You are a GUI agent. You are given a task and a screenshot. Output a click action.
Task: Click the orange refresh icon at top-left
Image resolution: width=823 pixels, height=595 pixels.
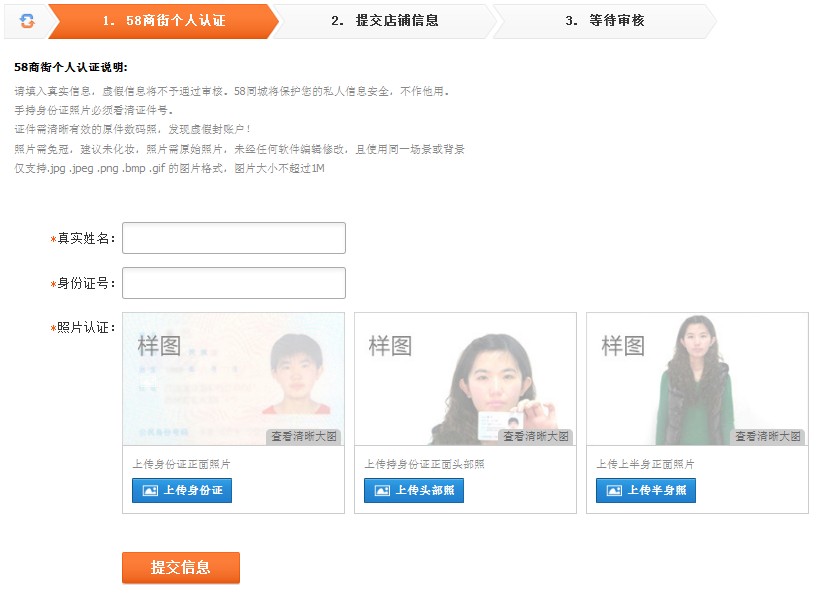pos(27,20)
